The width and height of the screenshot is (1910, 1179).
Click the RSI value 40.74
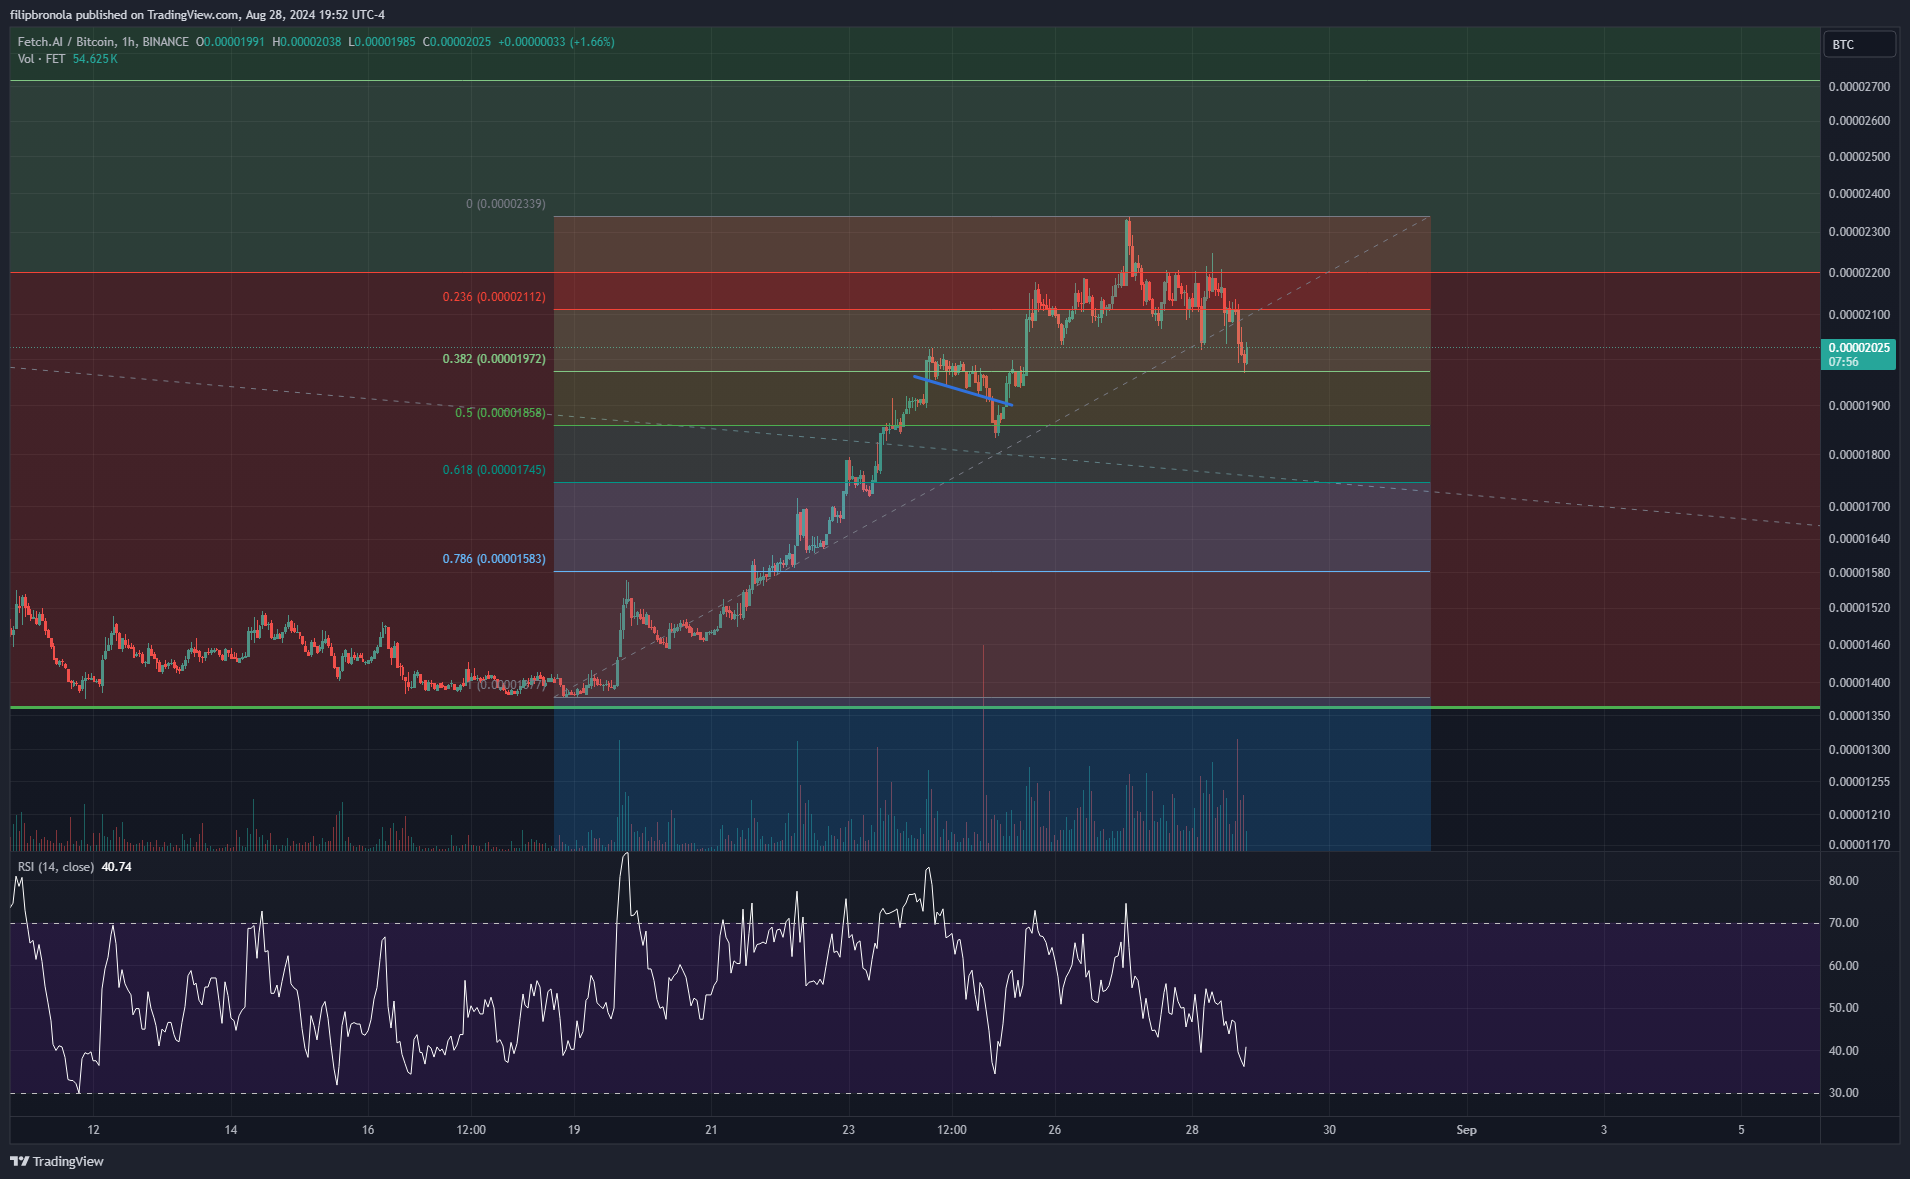[x=116, y=867]
